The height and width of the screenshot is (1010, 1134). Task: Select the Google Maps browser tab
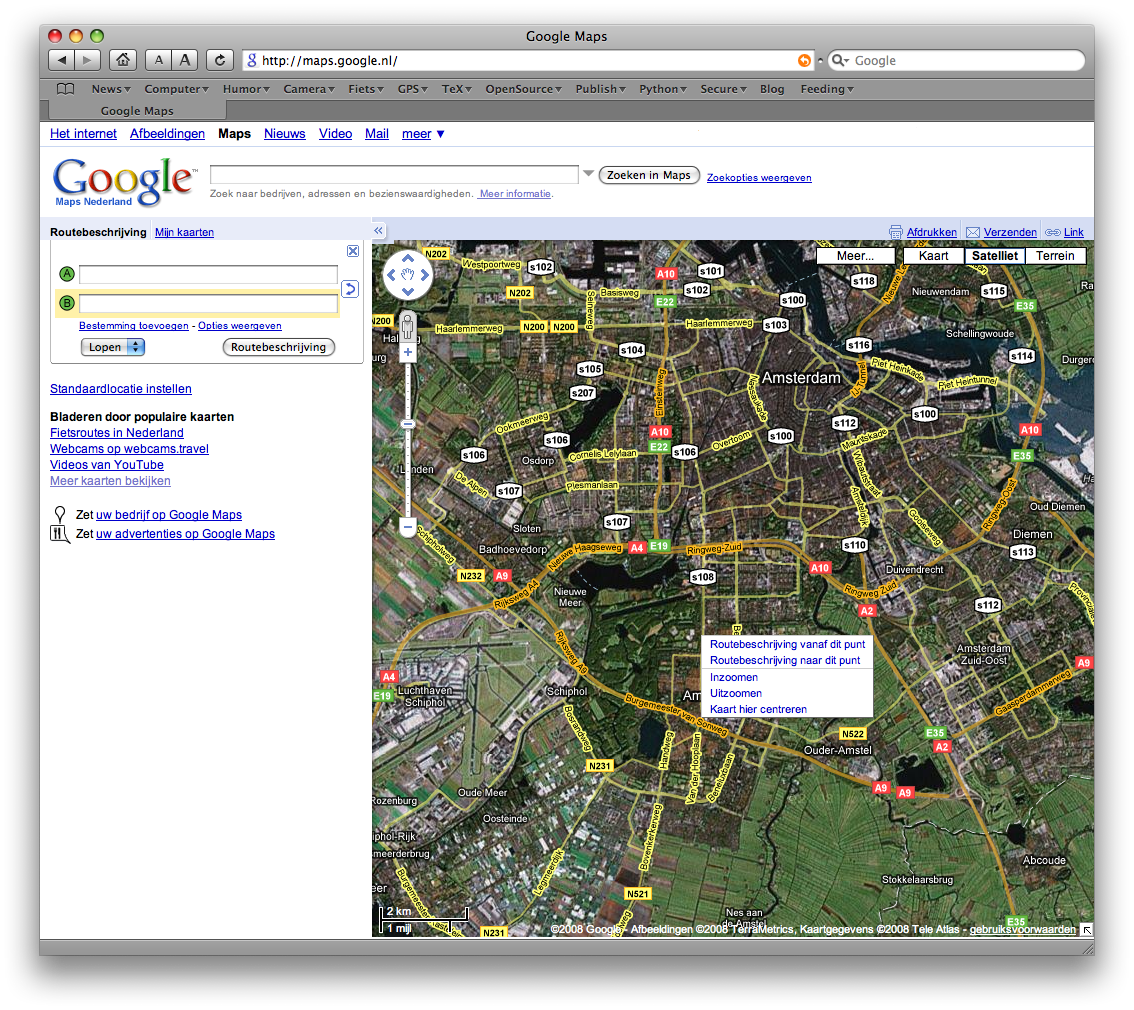tap(137, 111)
